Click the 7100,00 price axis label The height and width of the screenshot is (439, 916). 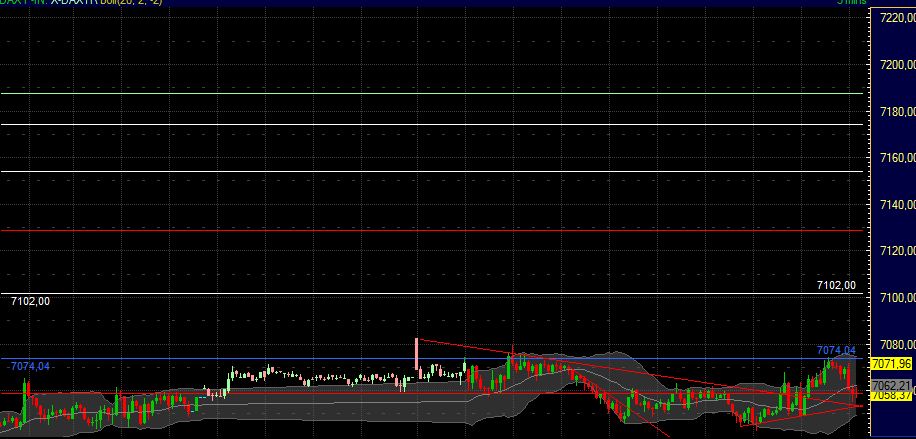pyautogui.click(x=896, y=298)
